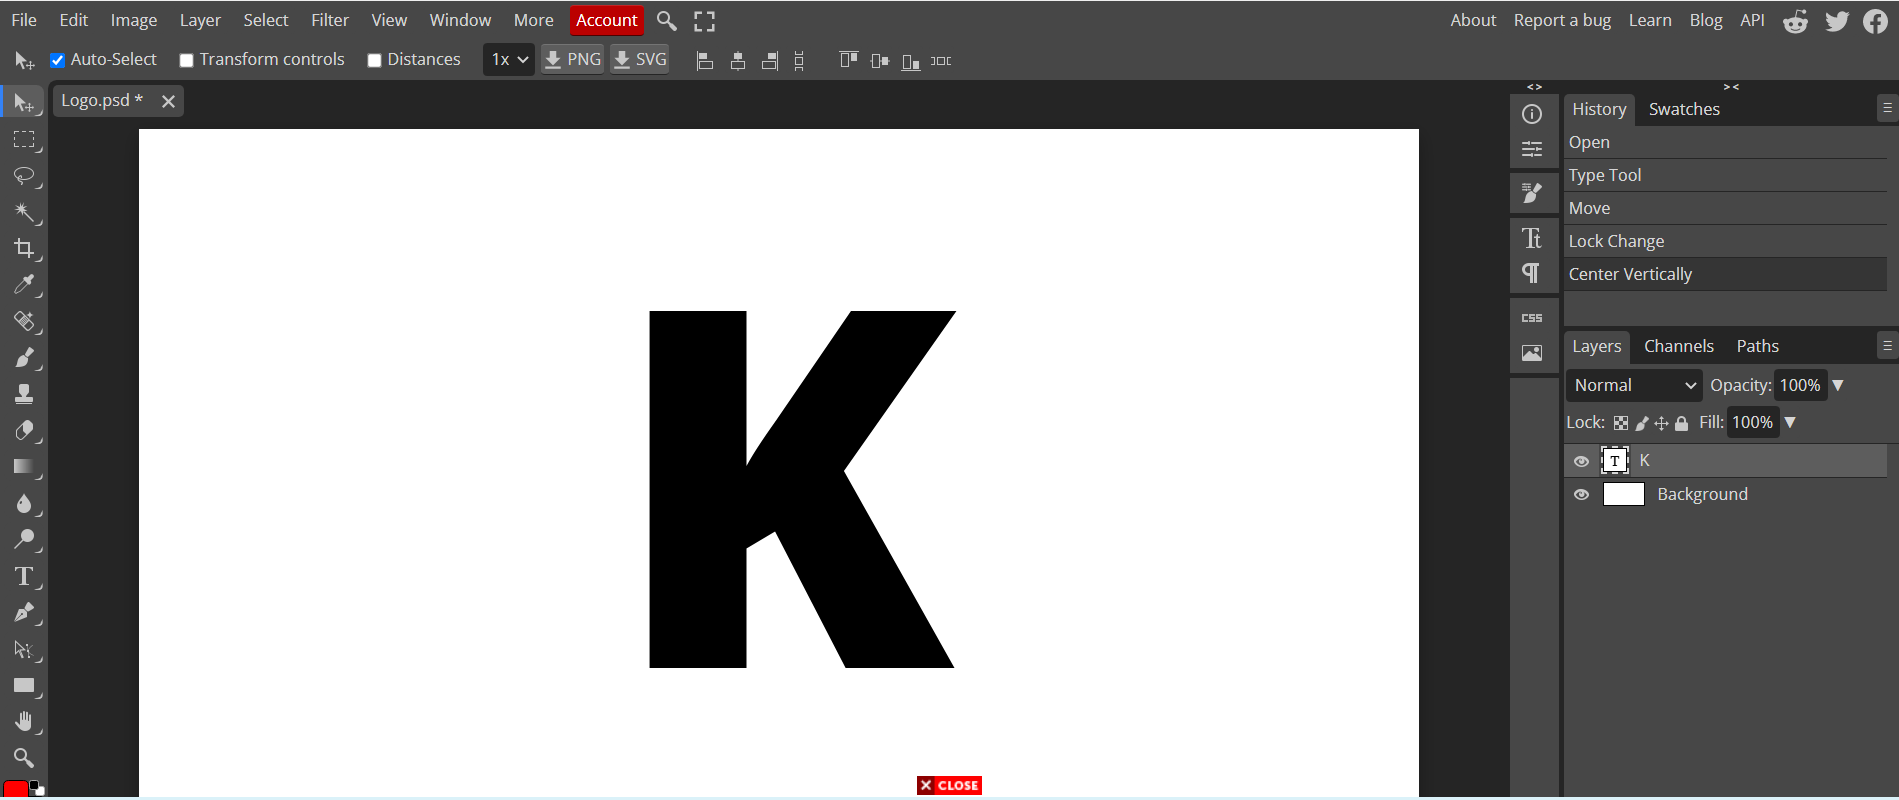Open the Normal blend mode dropdown

pos(1634,385)
